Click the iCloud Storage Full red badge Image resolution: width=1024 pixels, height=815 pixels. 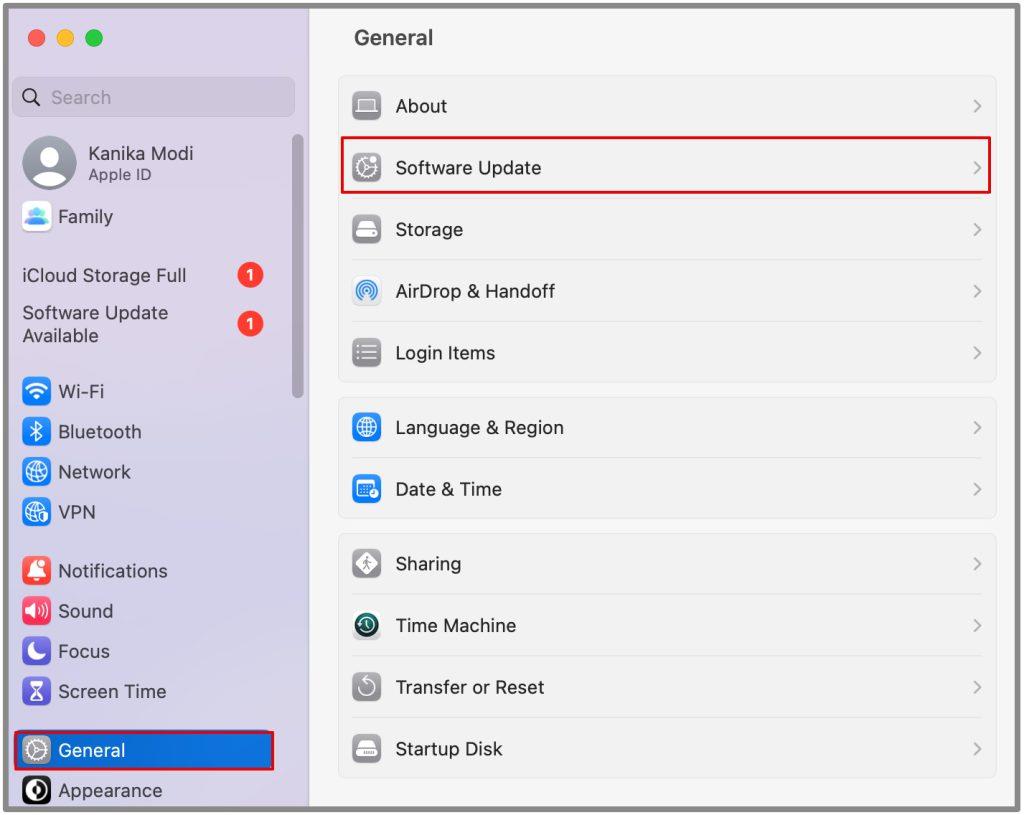point(250,275)
